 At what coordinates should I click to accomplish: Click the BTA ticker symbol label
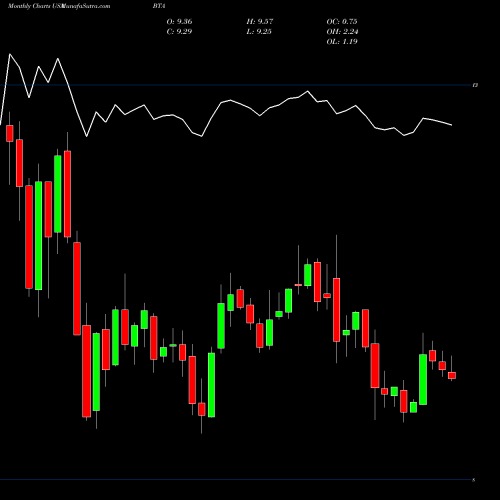(x=159, y=6)
